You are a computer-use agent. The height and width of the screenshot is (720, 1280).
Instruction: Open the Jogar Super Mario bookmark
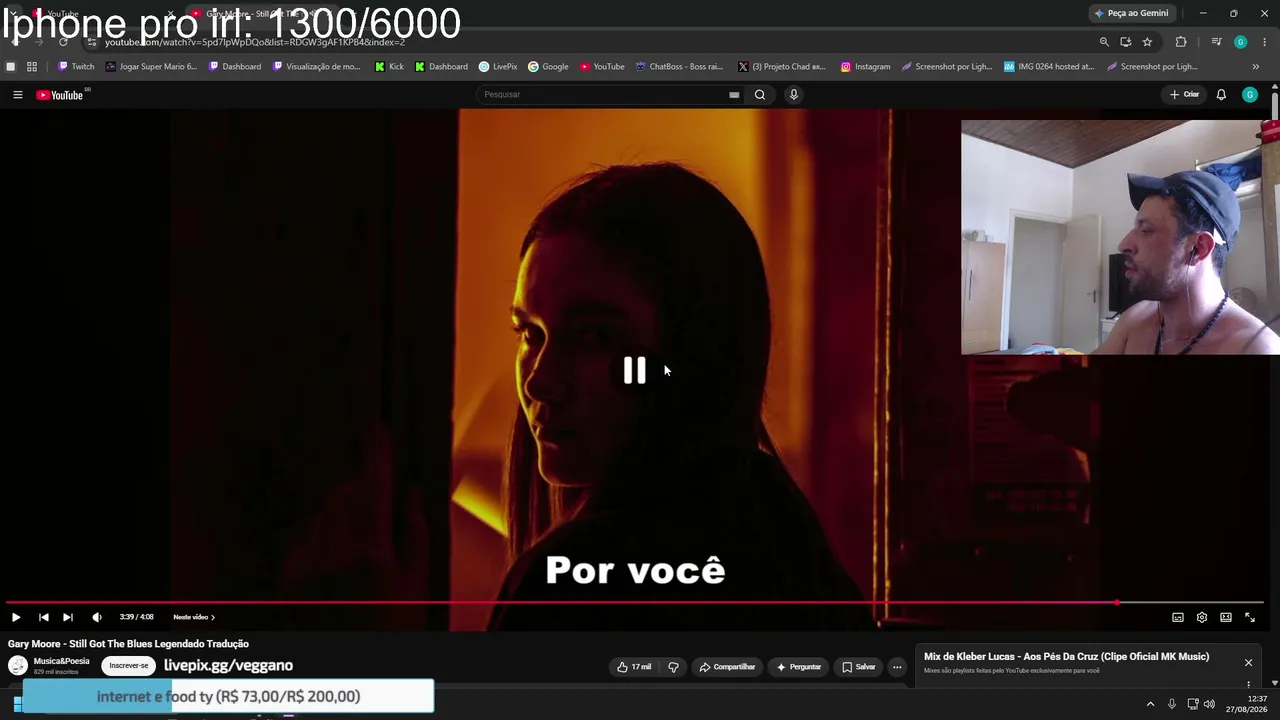[x=151, y=67]
